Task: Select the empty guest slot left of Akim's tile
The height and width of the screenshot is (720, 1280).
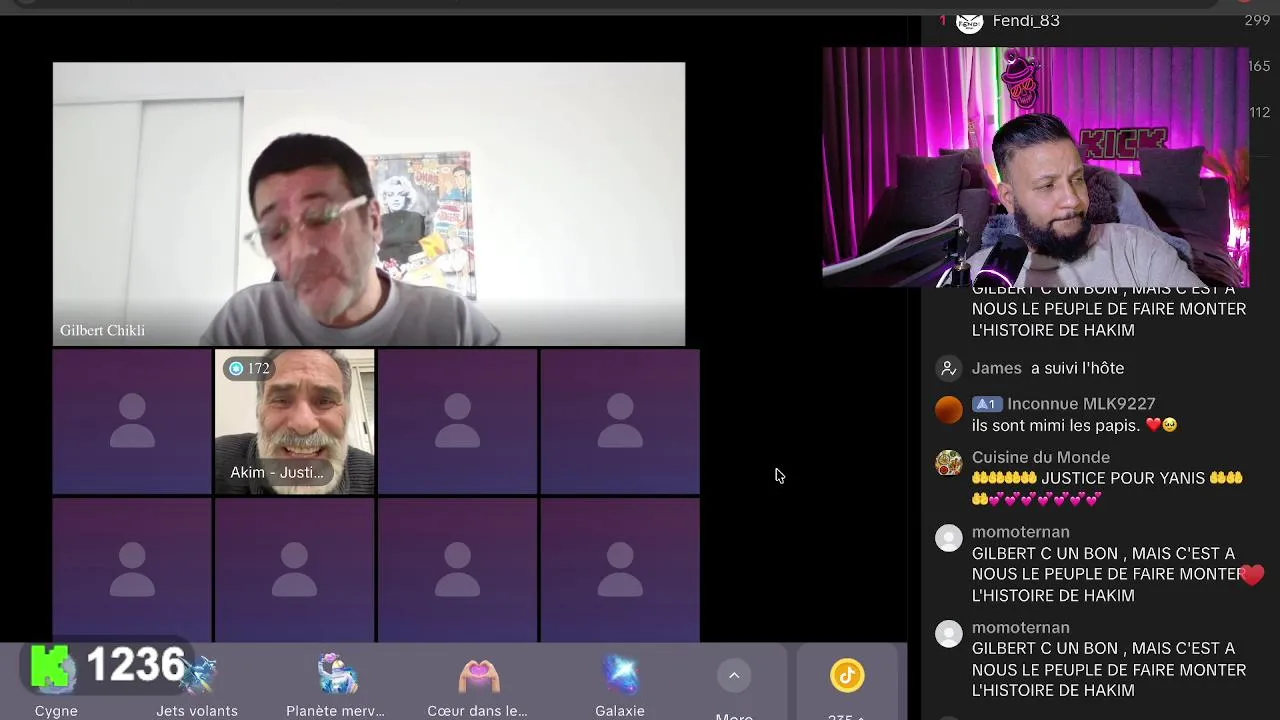Action: coord(132,421)
